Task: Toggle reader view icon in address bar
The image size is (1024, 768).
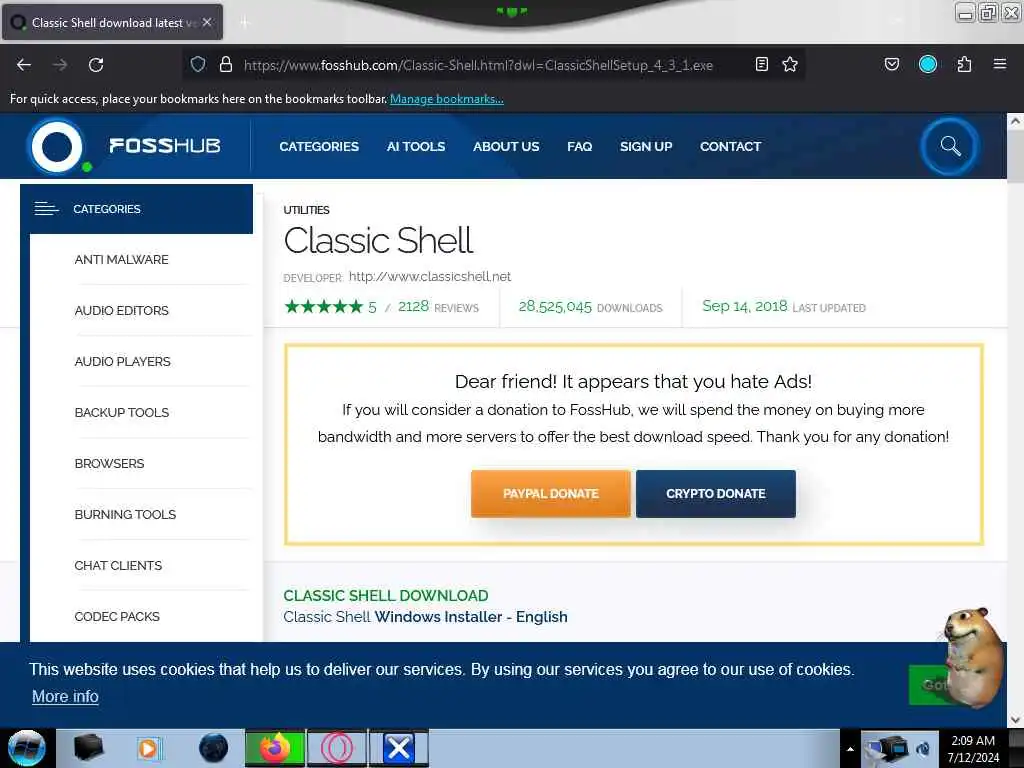Action: [761, 64]
